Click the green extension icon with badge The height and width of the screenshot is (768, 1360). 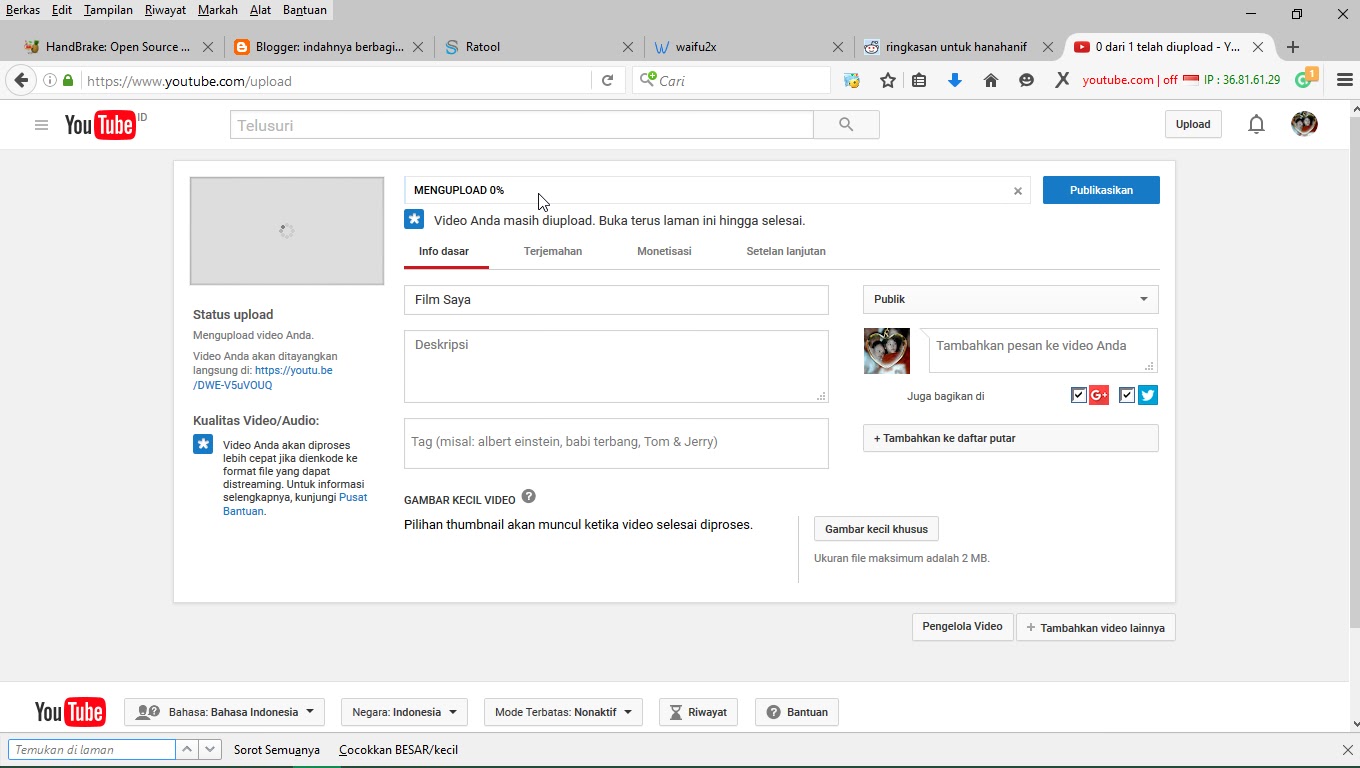tap(1305, 79)
